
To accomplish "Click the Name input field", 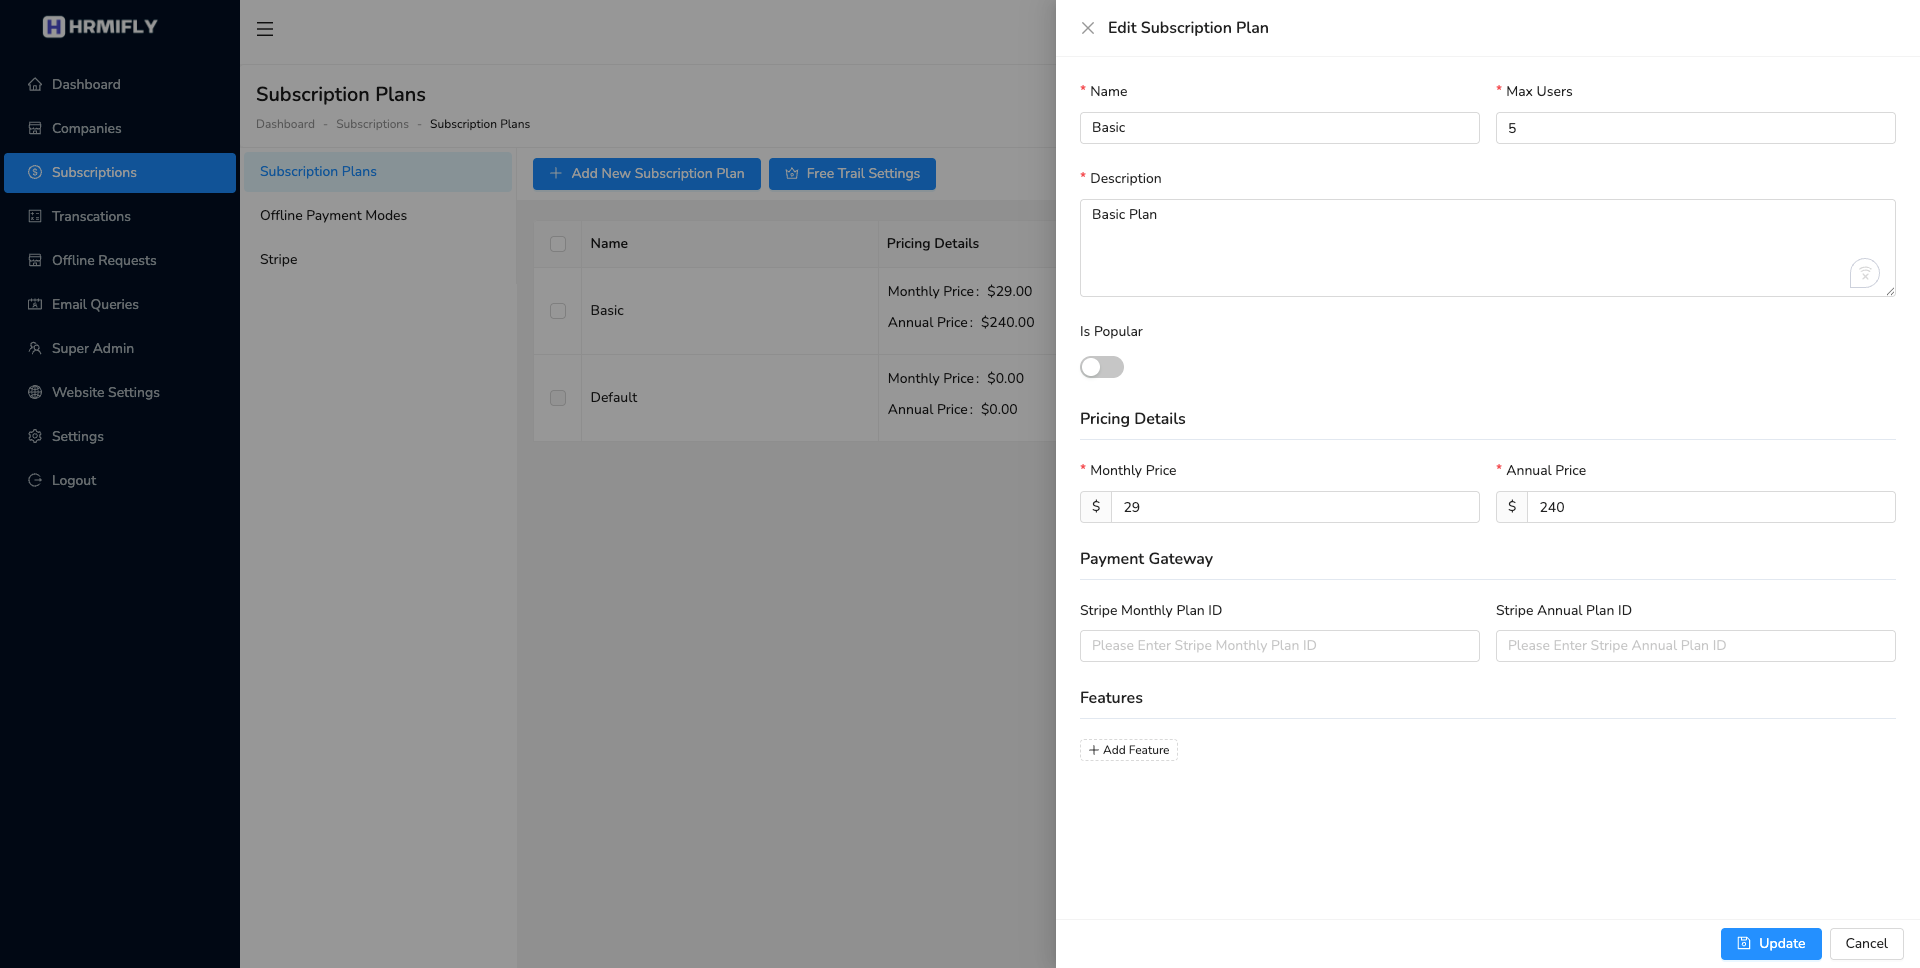I will click(x=1280, y=128).
